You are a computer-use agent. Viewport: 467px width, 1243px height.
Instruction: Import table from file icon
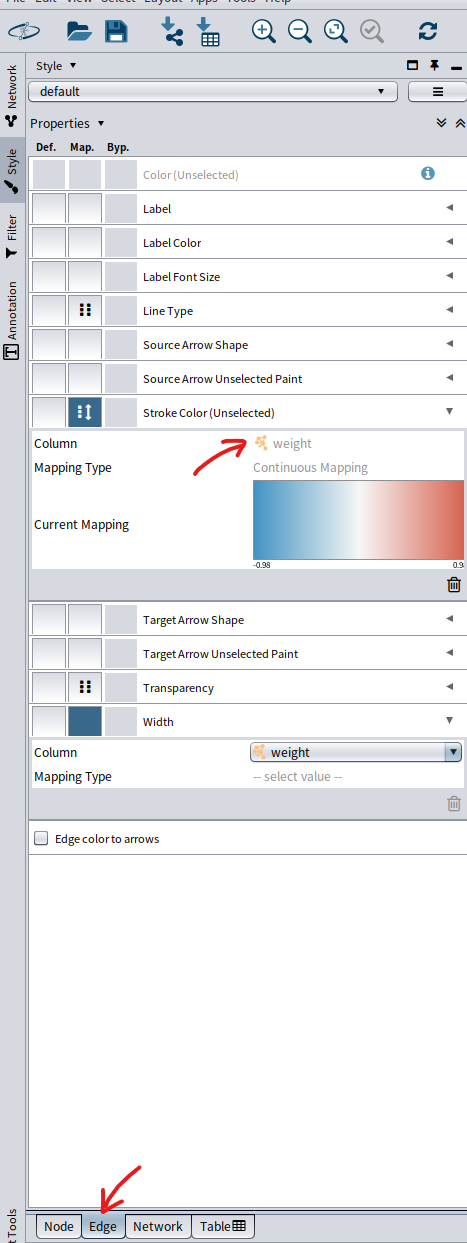[208, 31]
